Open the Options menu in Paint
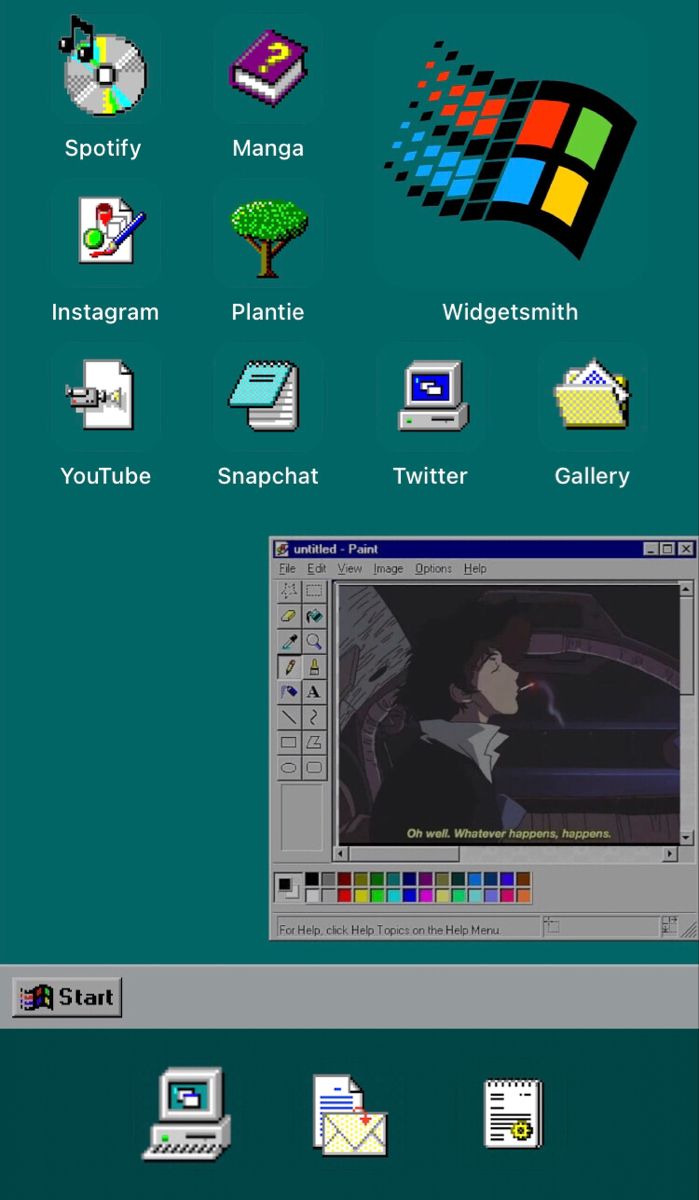The height and width of the screenshot is (1200, 699). (x=433, y=569)
